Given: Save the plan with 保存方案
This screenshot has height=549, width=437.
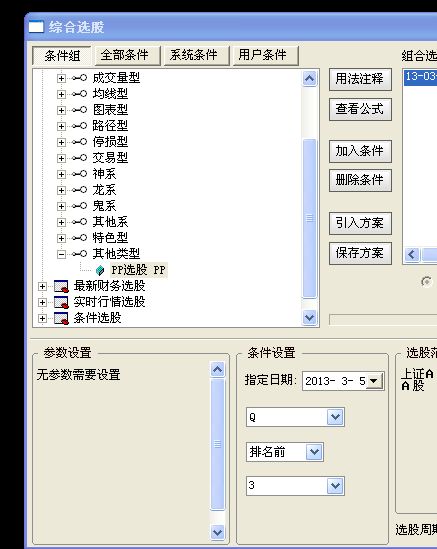Looking at the screenshot, I should point(360,253).
